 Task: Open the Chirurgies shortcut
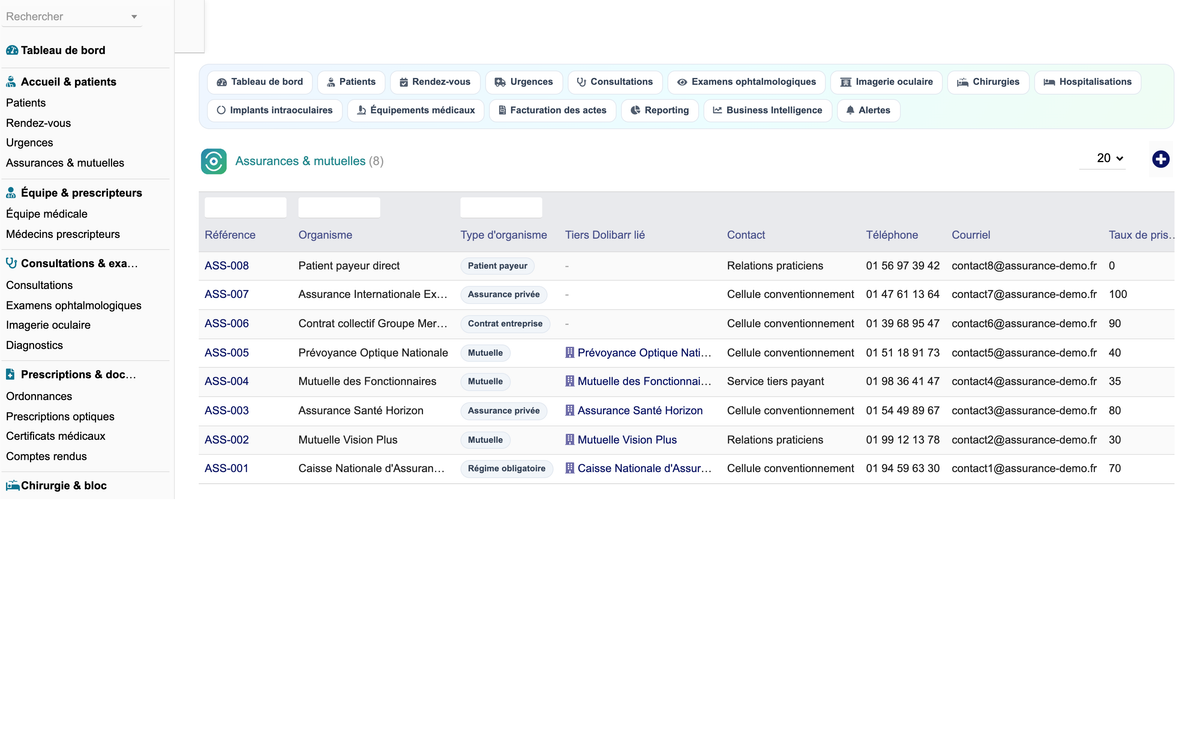(989, 82)
